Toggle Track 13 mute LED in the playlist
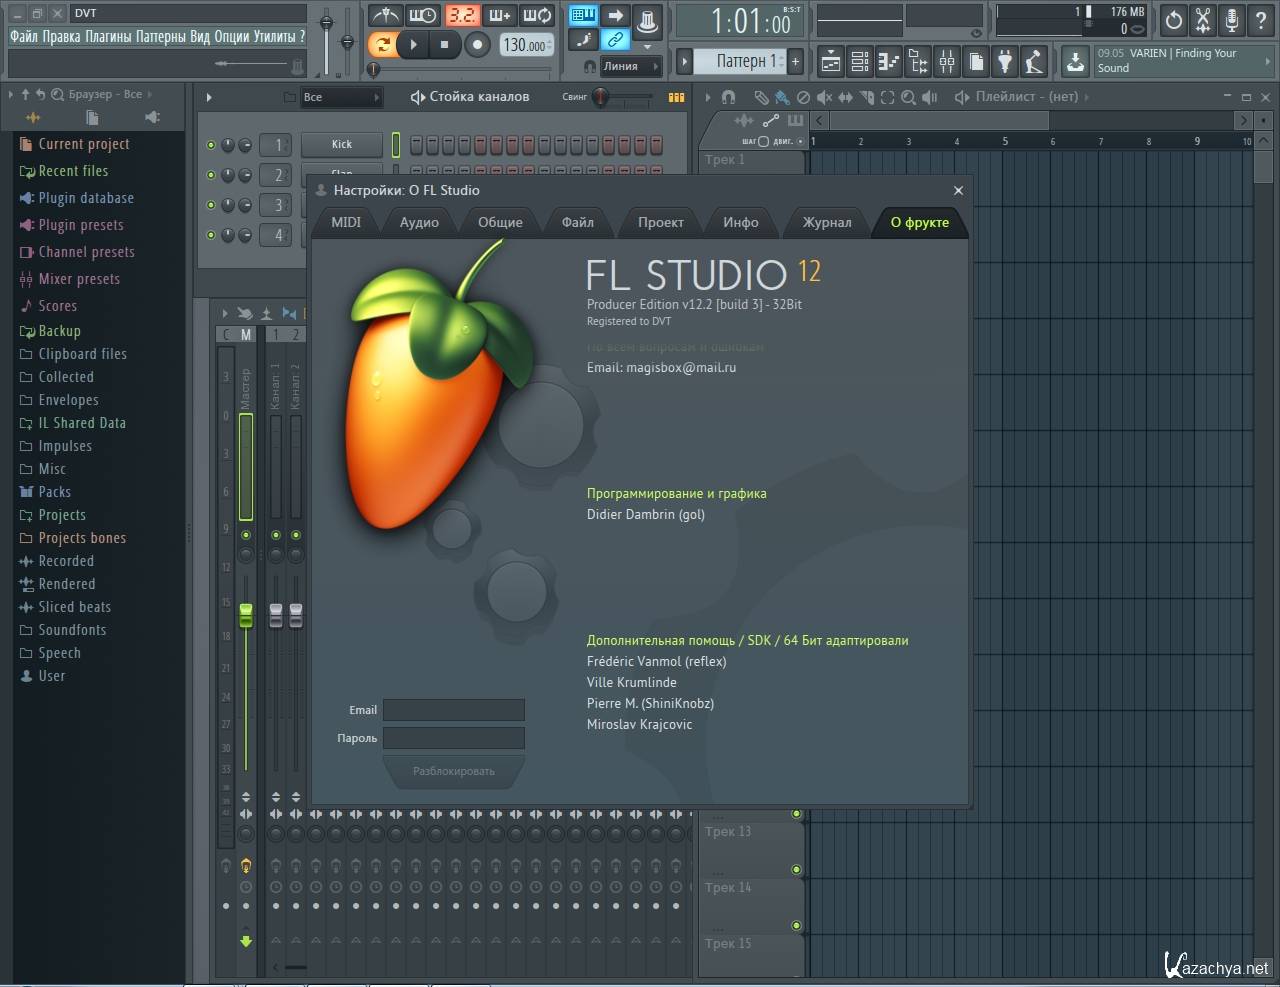The image size is (1280, 987). [797, 814]
